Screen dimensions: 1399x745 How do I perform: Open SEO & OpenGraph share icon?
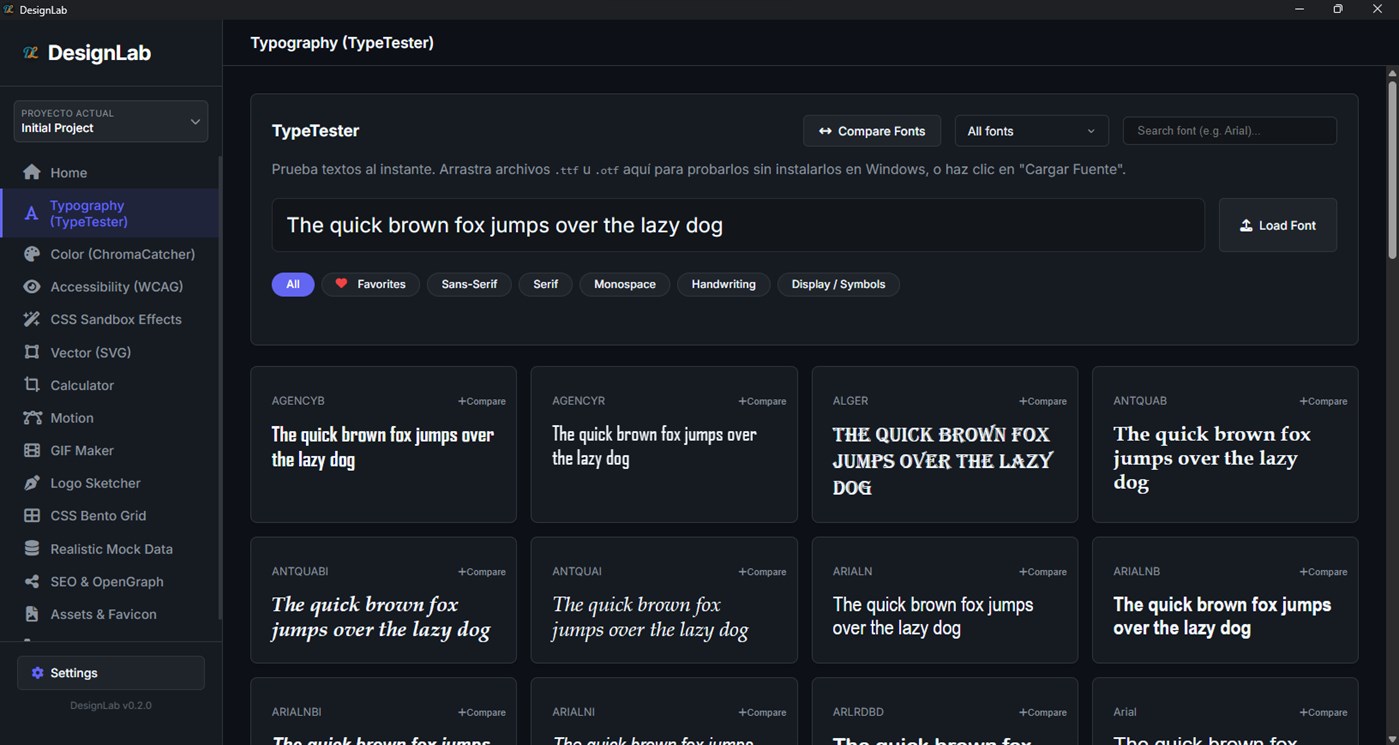tap(32, 582)
